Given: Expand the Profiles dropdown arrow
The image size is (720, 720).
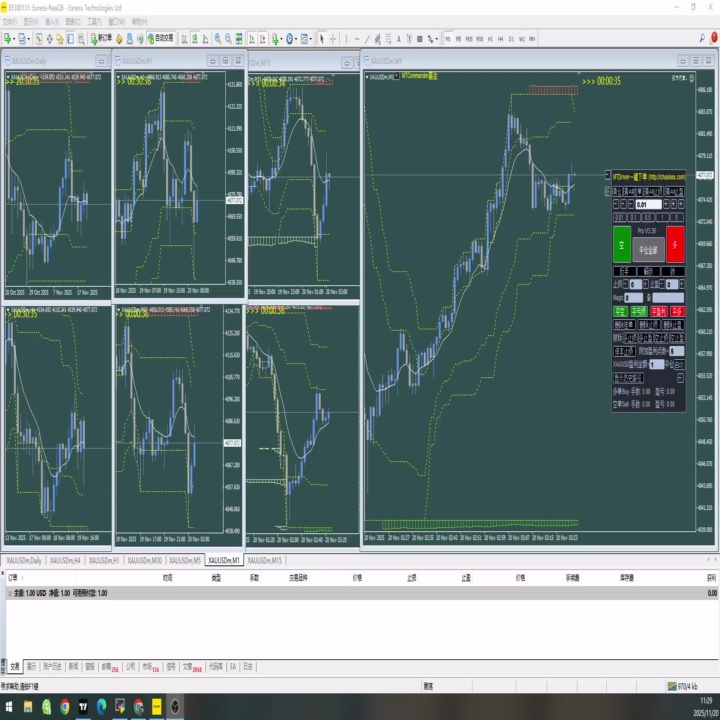Looking at the screenshot, I should (28, 39).
